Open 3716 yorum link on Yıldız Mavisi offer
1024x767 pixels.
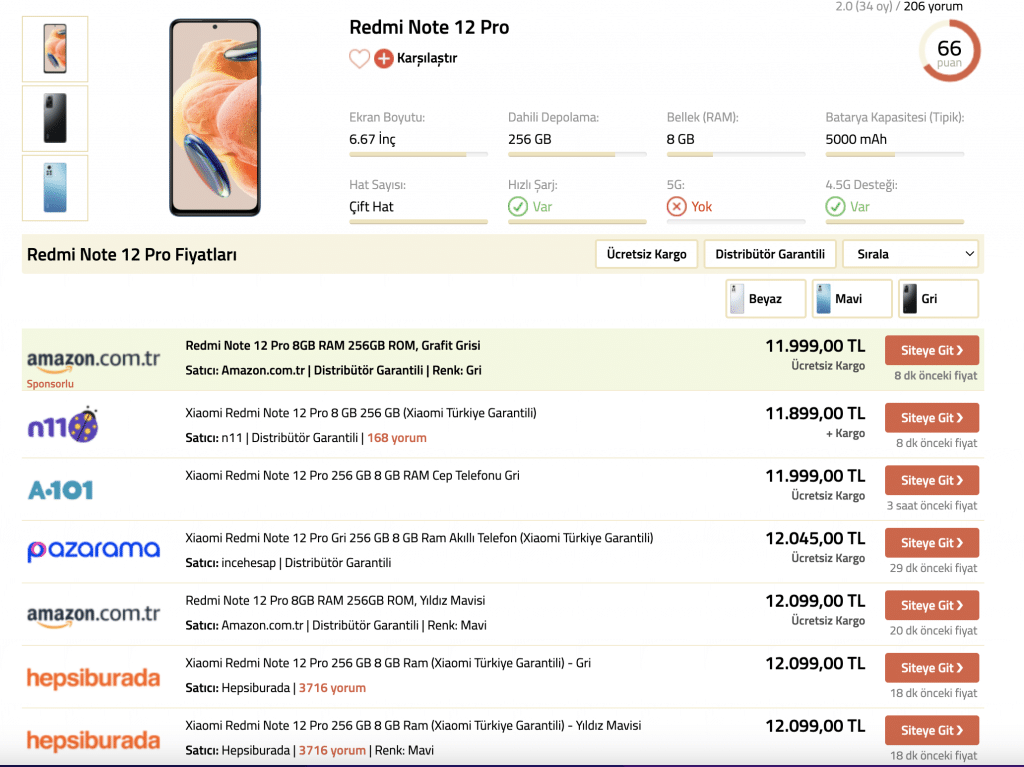[x=332, y=751]
